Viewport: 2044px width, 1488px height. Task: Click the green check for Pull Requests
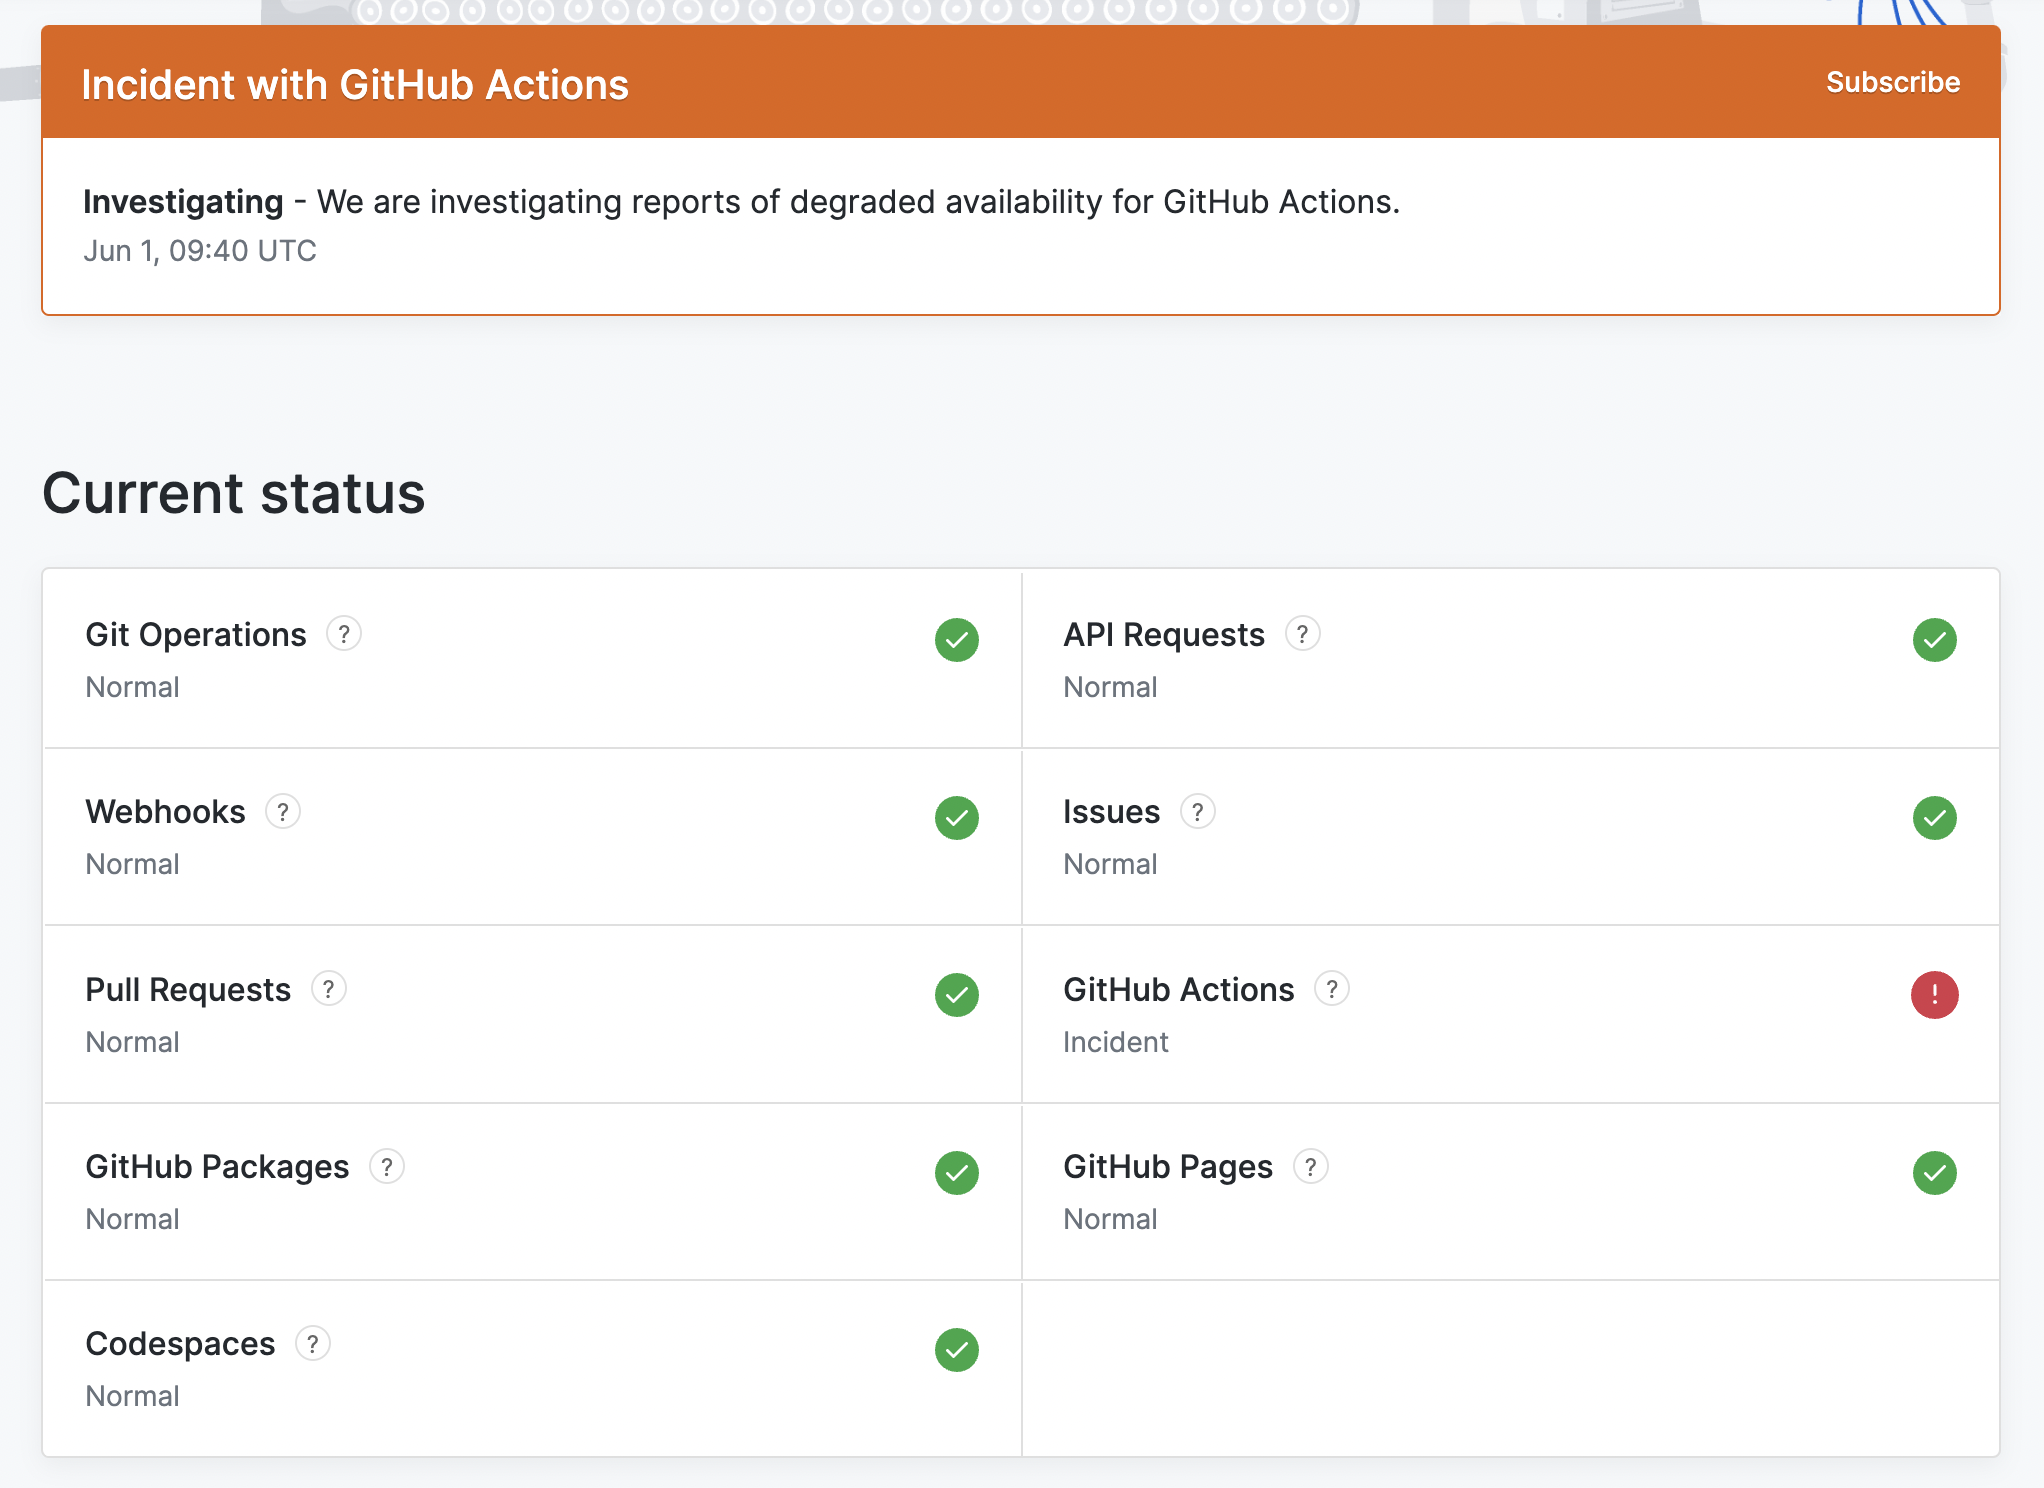tap(957, 995)
